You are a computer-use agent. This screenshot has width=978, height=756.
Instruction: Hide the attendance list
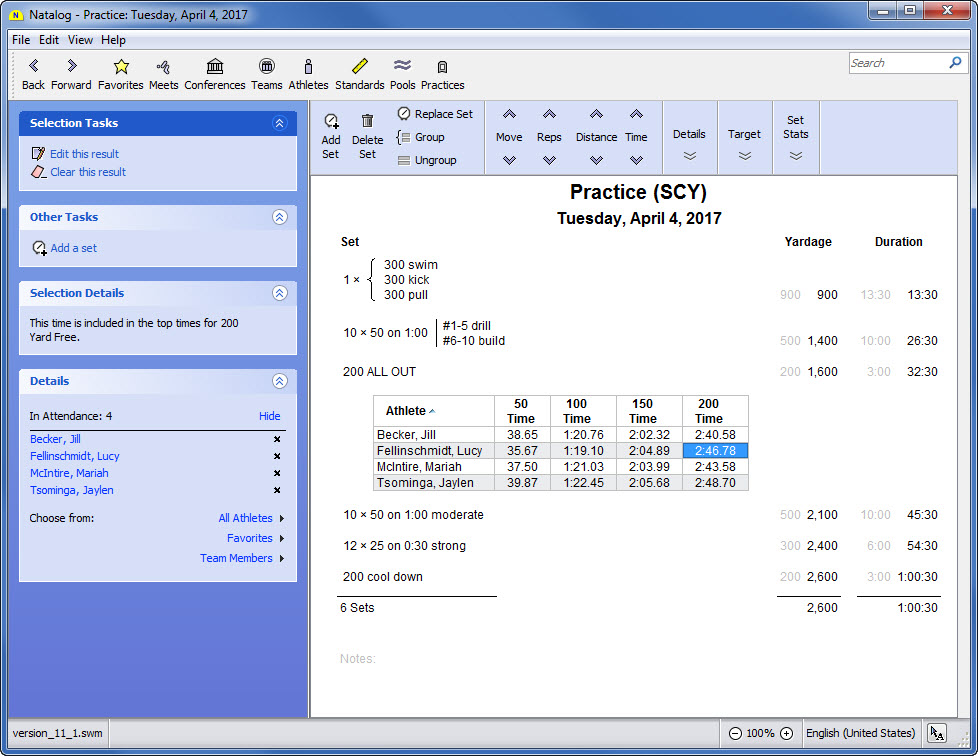269,416
